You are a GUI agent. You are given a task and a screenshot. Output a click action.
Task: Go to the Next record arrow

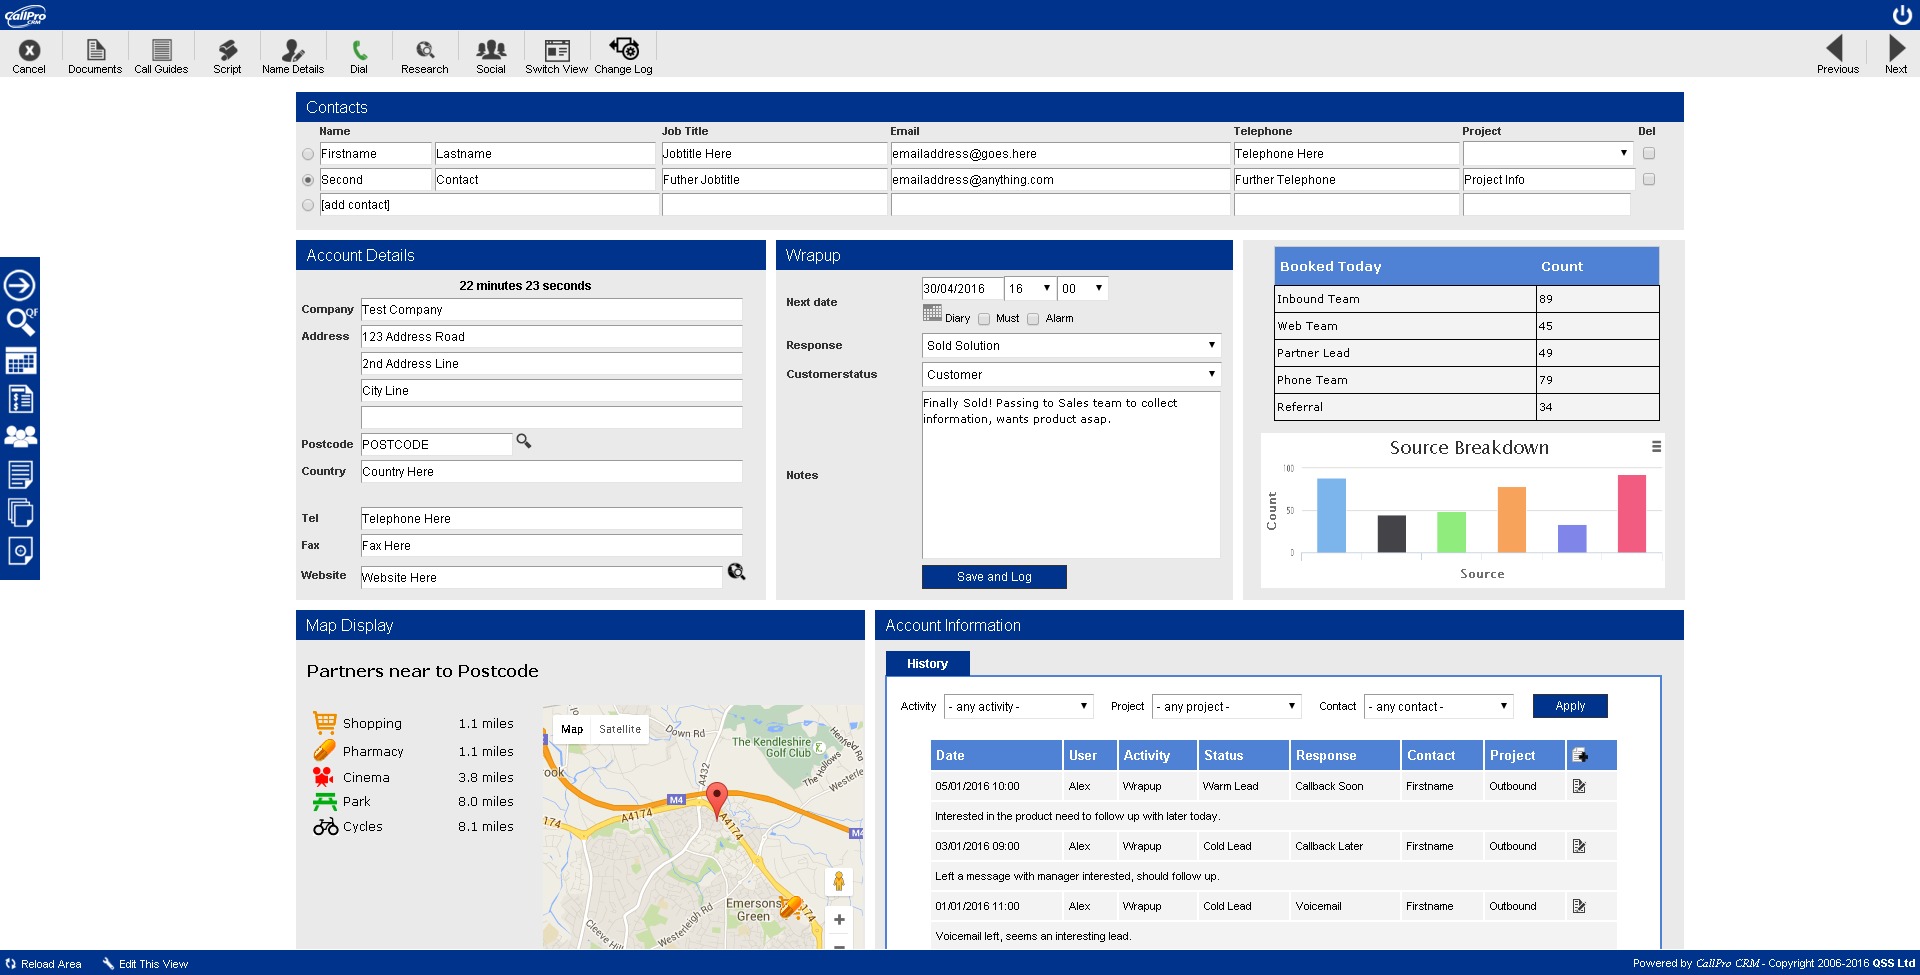(1896, 48)
